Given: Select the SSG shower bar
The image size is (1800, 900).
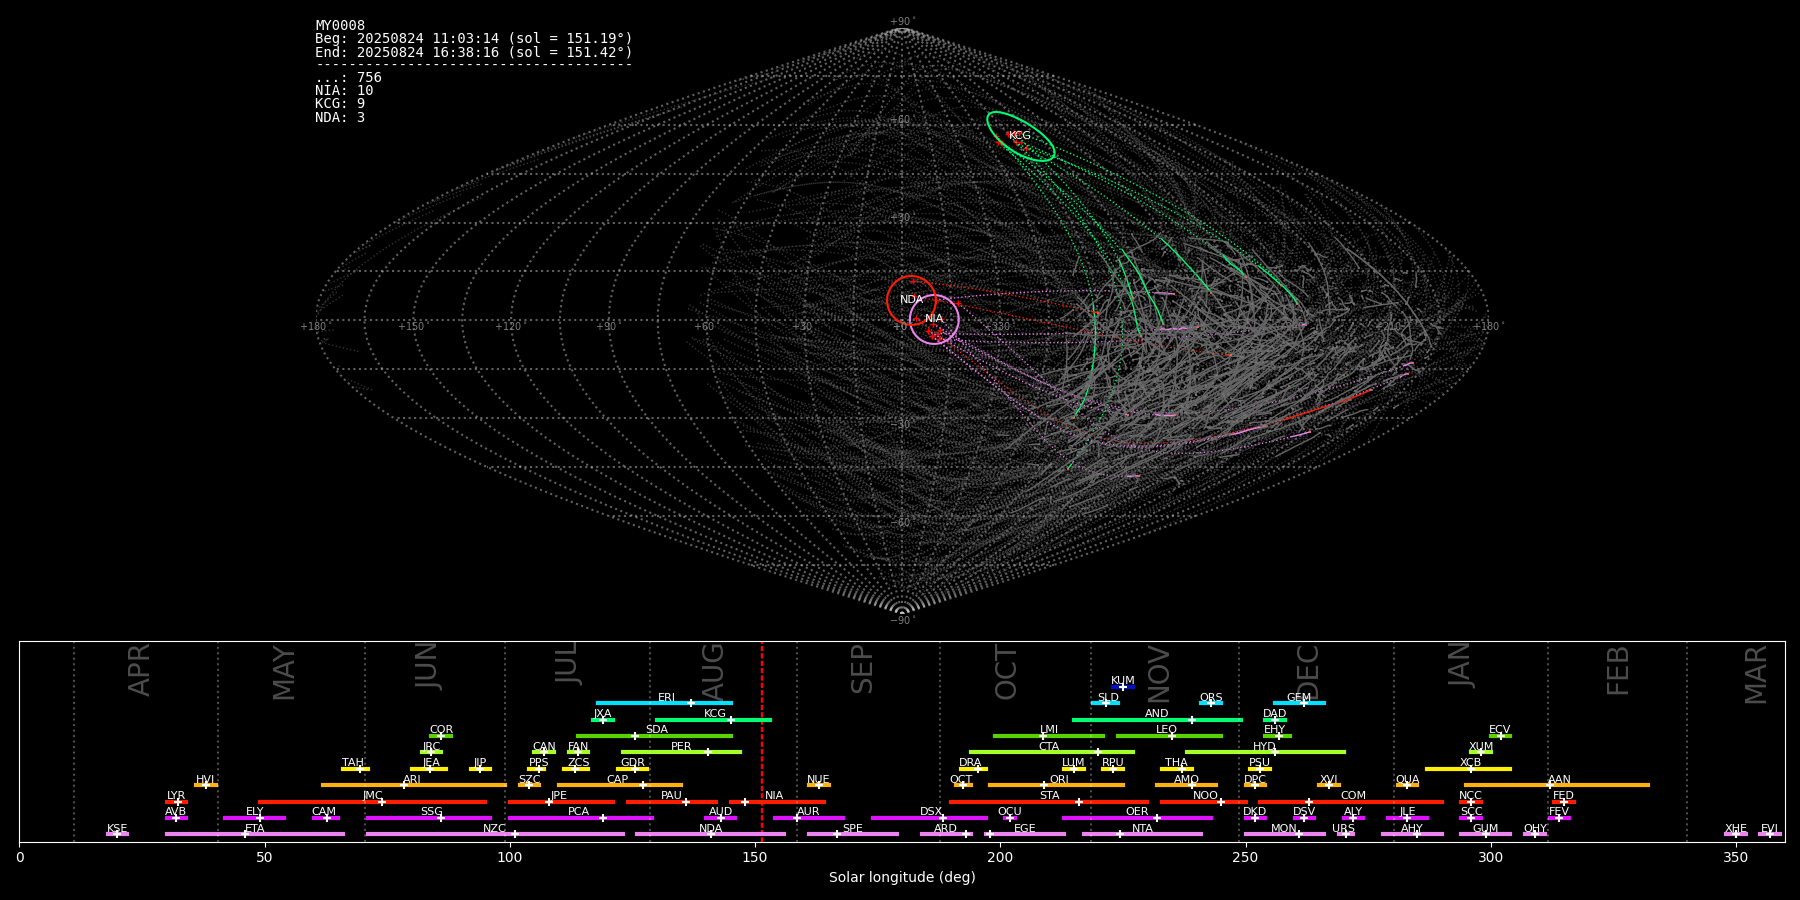Looking at the screenshot, I should [x=428, y=817].
